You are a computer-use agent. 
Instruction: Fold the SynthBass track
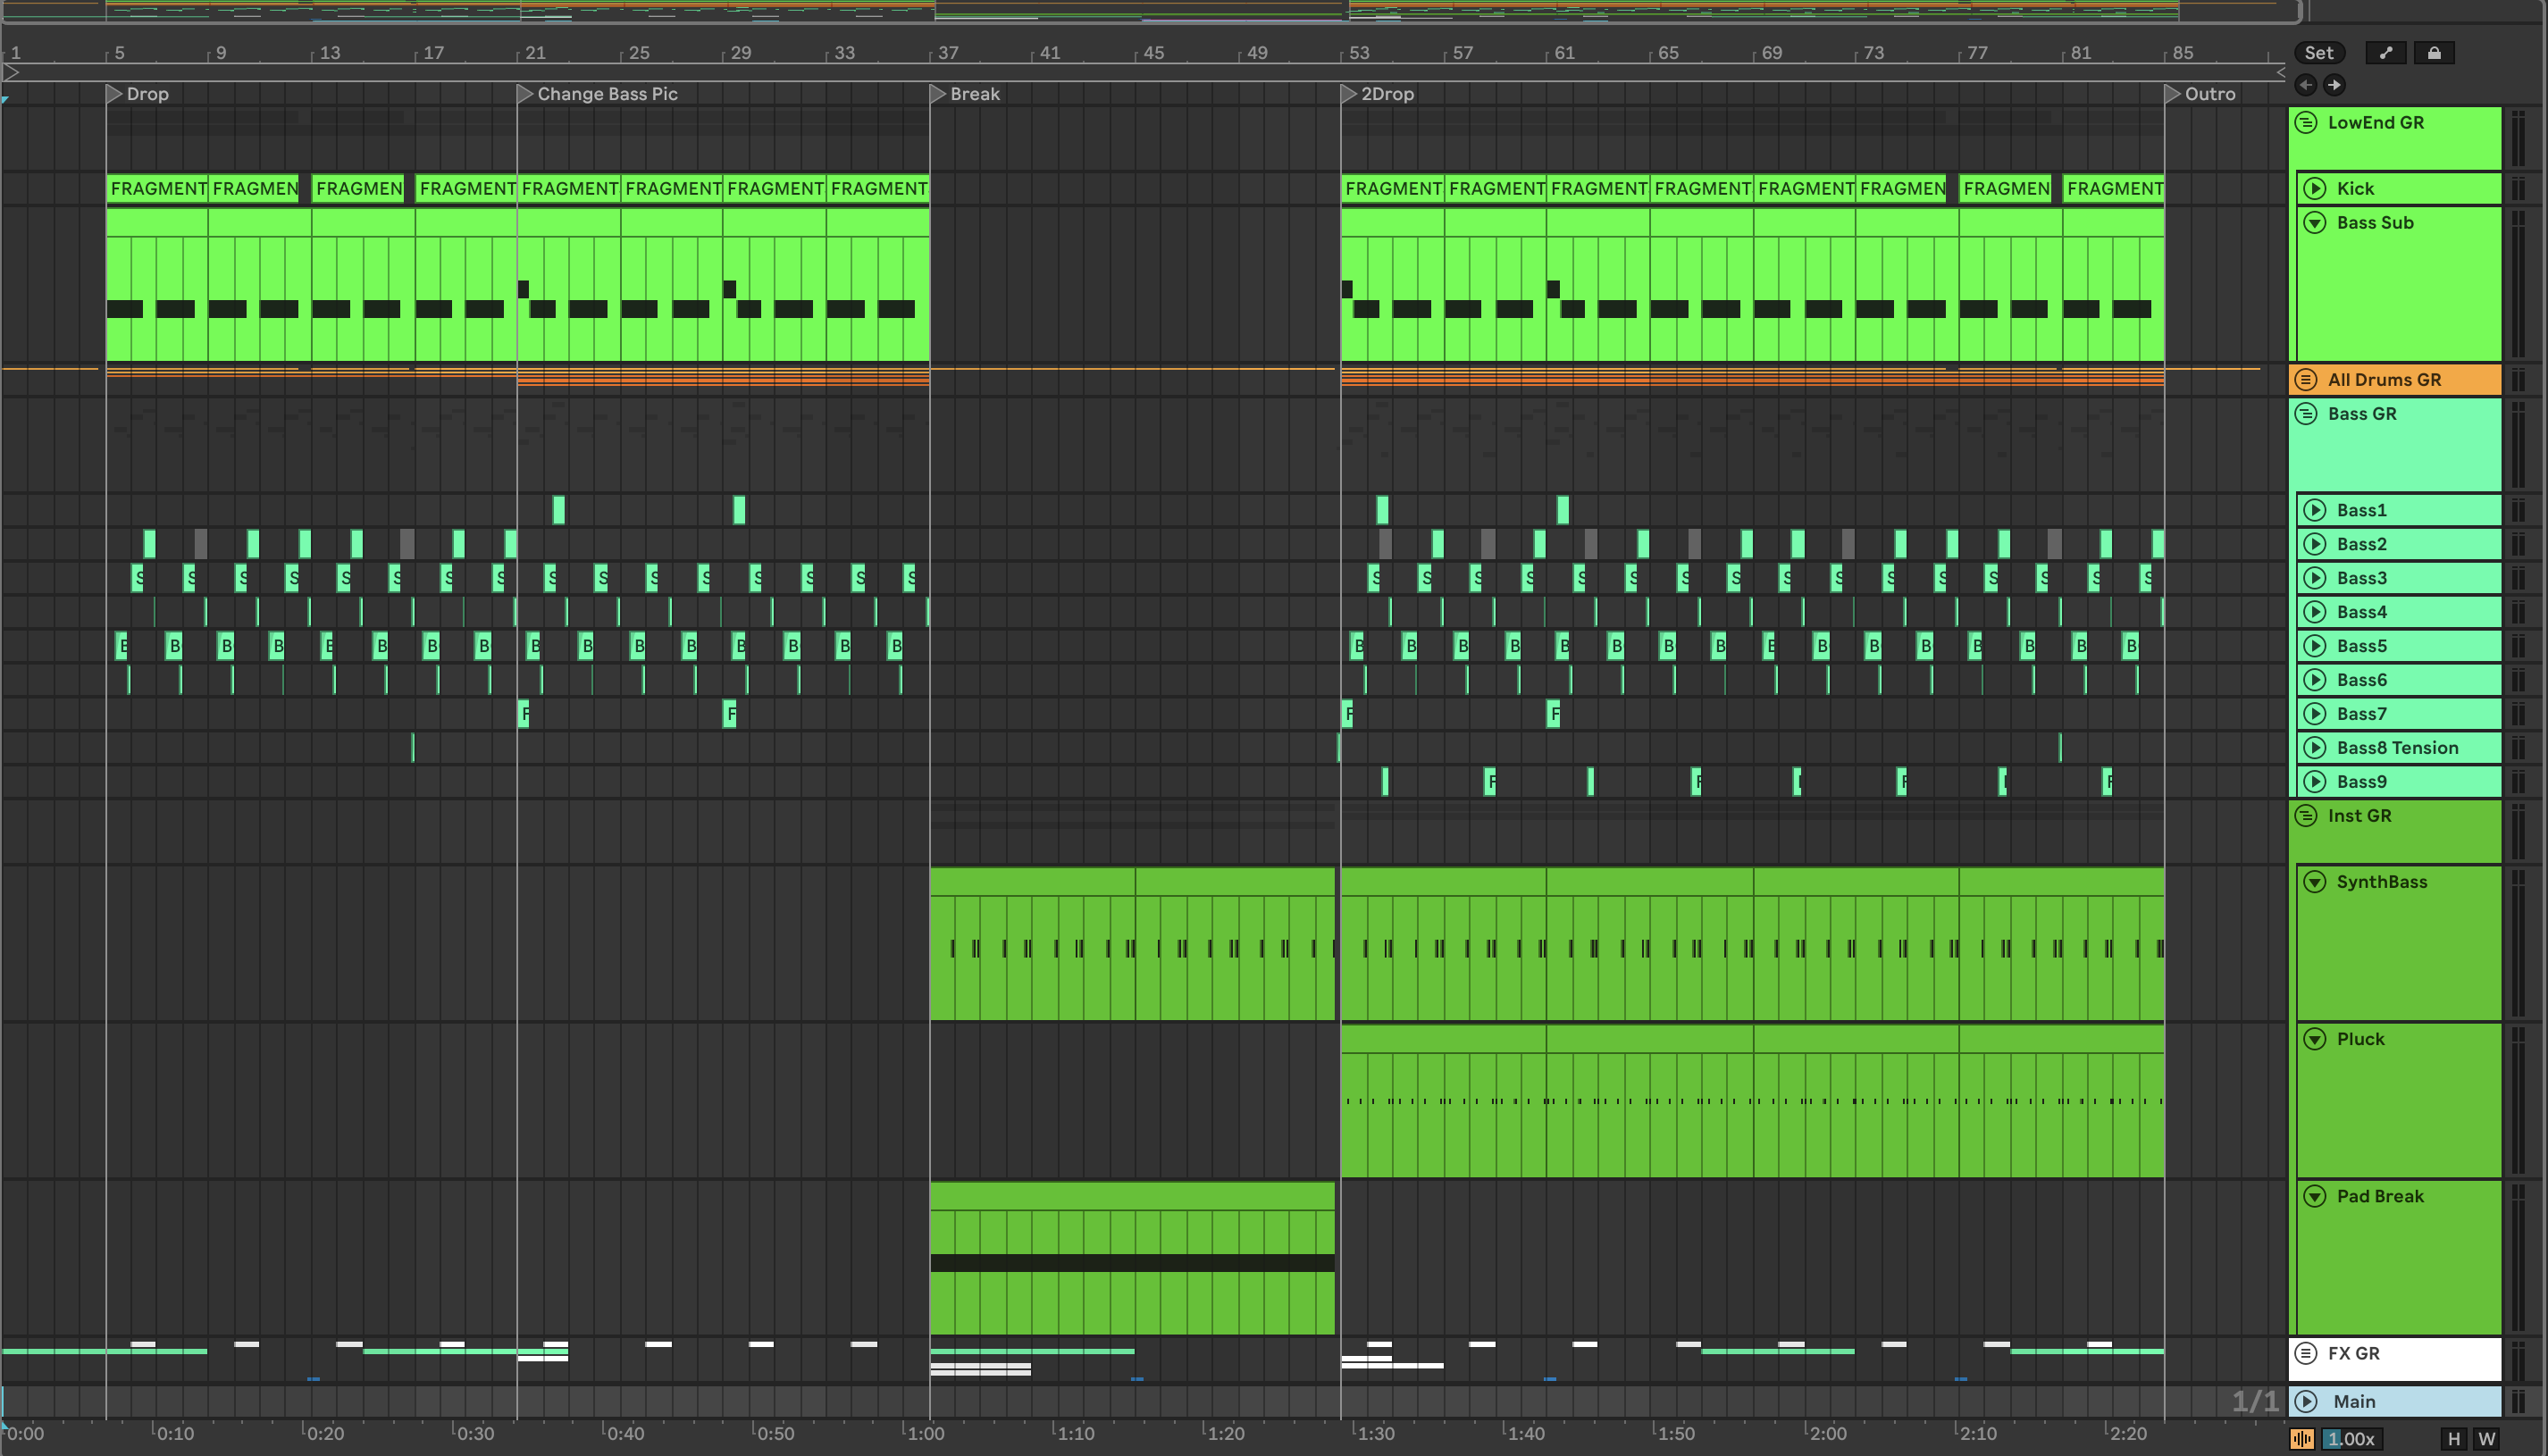(x=2315, y=882)
